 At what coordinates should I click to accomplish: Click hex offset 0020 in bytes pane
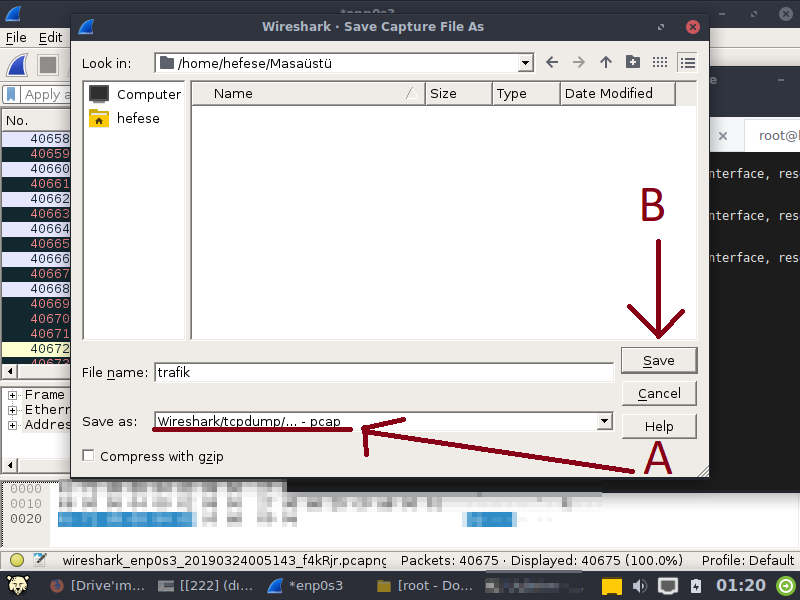click(x=26, y=519)
